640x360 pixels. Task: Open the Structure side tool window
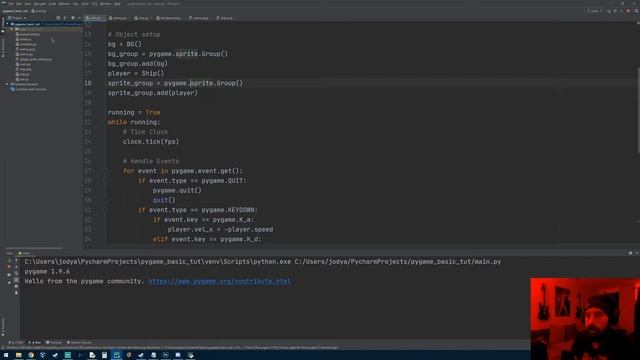pyautogui.click(x=3, y=48)
